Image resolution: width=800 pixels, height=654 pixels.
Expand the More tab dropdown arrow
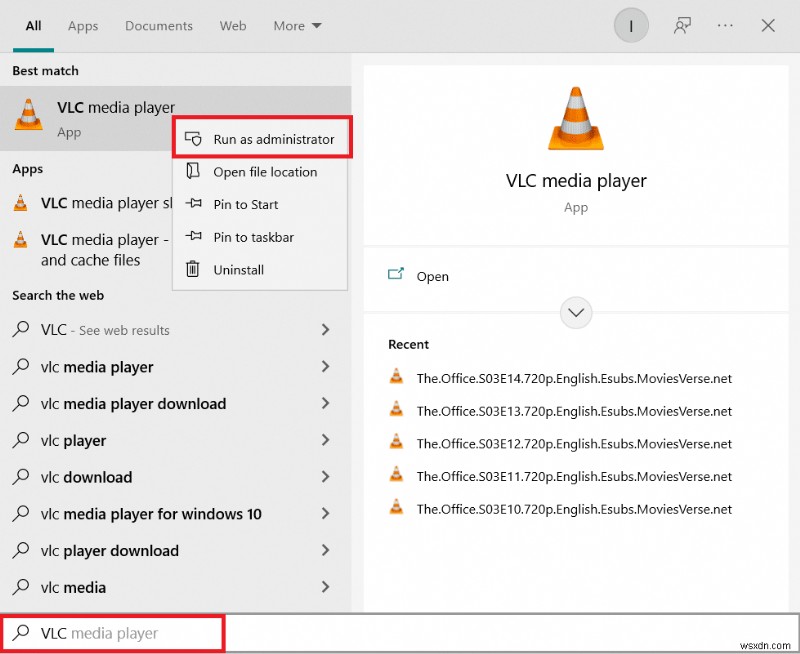(316, 26)
